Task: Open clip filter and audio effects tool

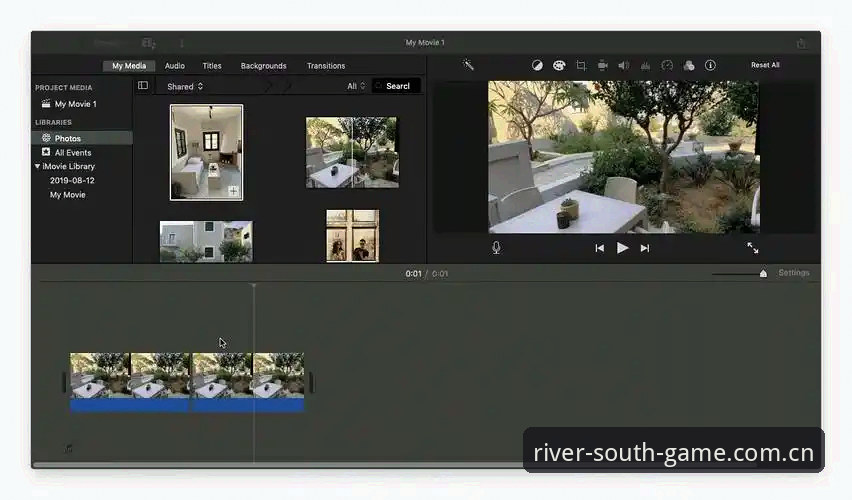Action: 688,65
